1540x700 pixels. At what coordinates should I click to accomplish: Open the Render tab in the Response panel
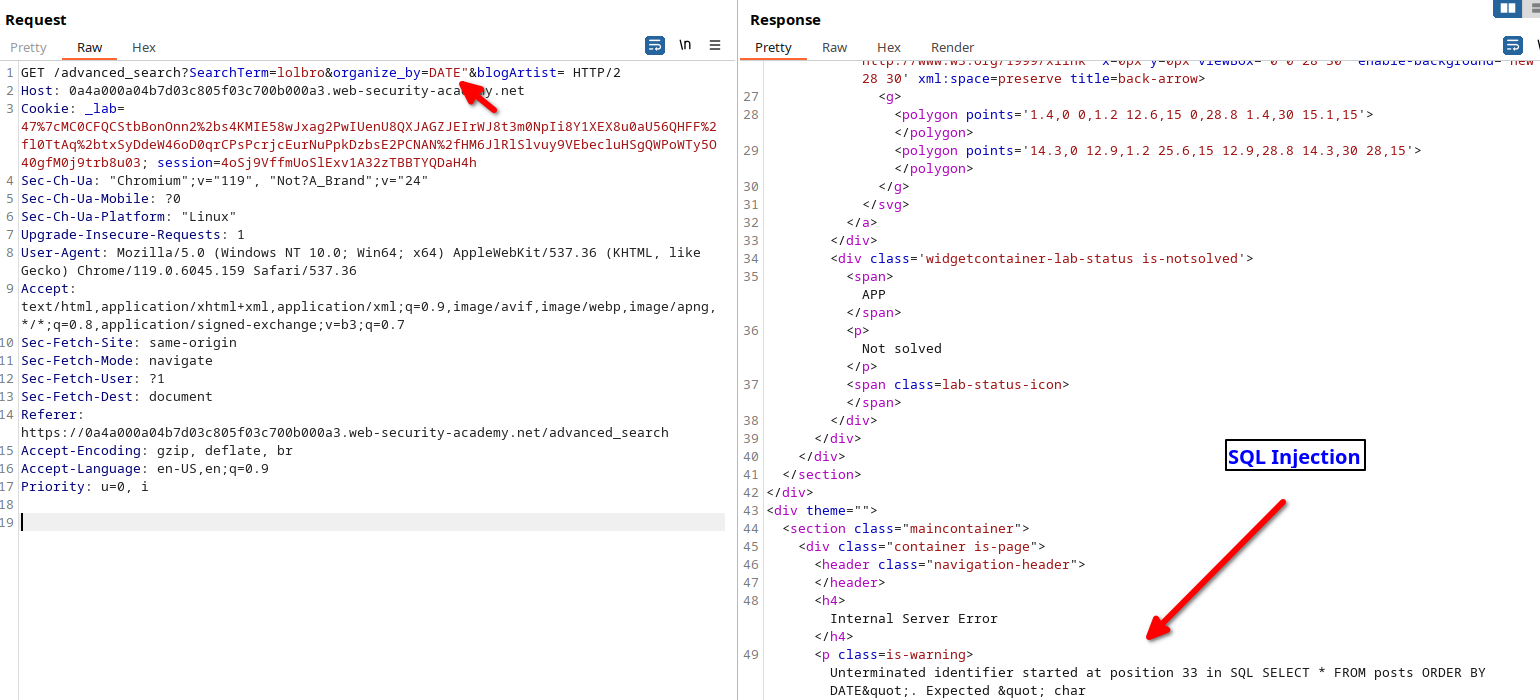pos(952,47)
